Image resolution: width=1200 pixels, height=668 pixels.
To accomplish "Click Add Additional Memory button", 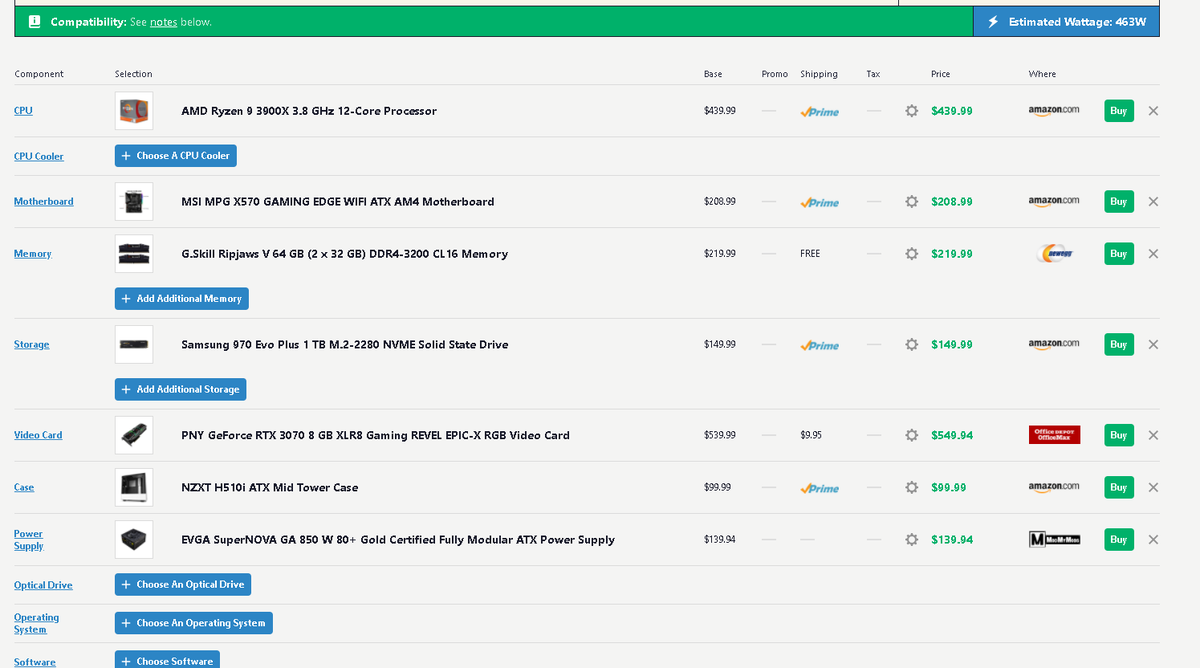I will tap(182, 298).
